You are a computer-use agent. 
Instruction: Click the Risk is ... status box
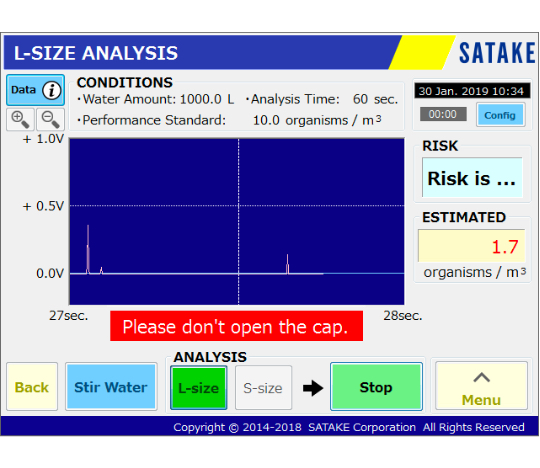(472, 177)
